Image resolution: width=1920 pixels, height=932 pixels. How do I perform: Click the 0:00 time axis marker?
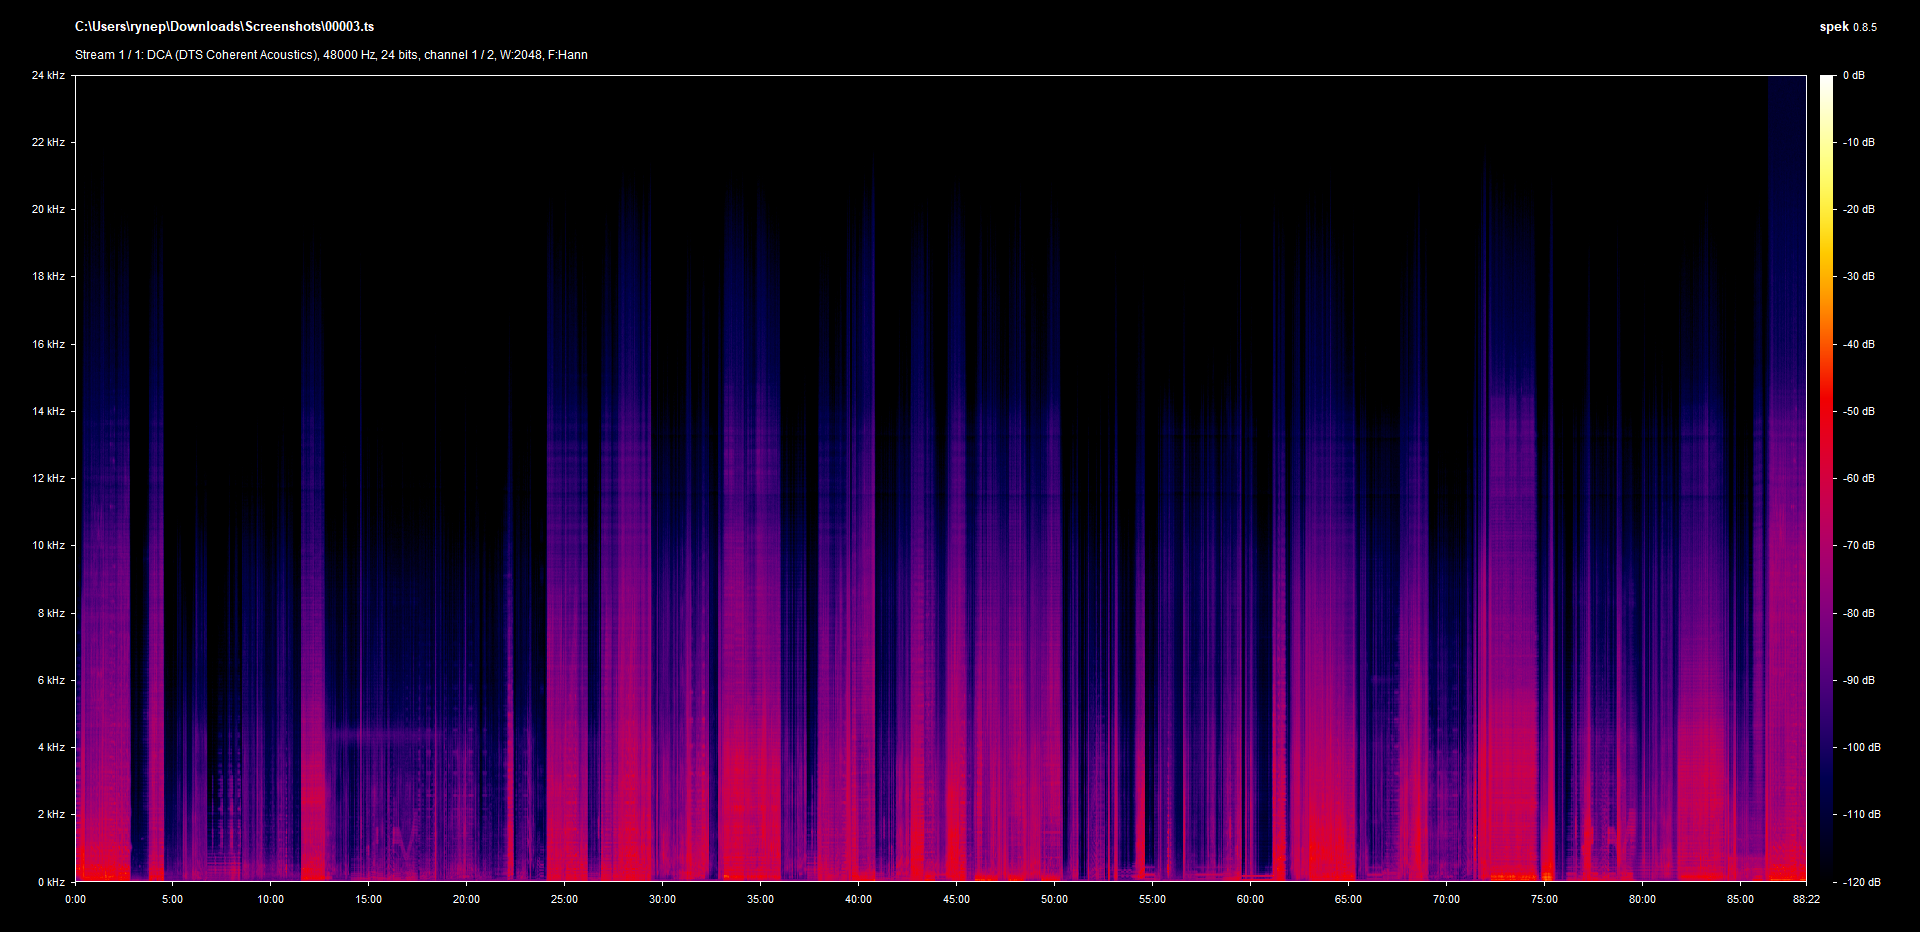75,900
